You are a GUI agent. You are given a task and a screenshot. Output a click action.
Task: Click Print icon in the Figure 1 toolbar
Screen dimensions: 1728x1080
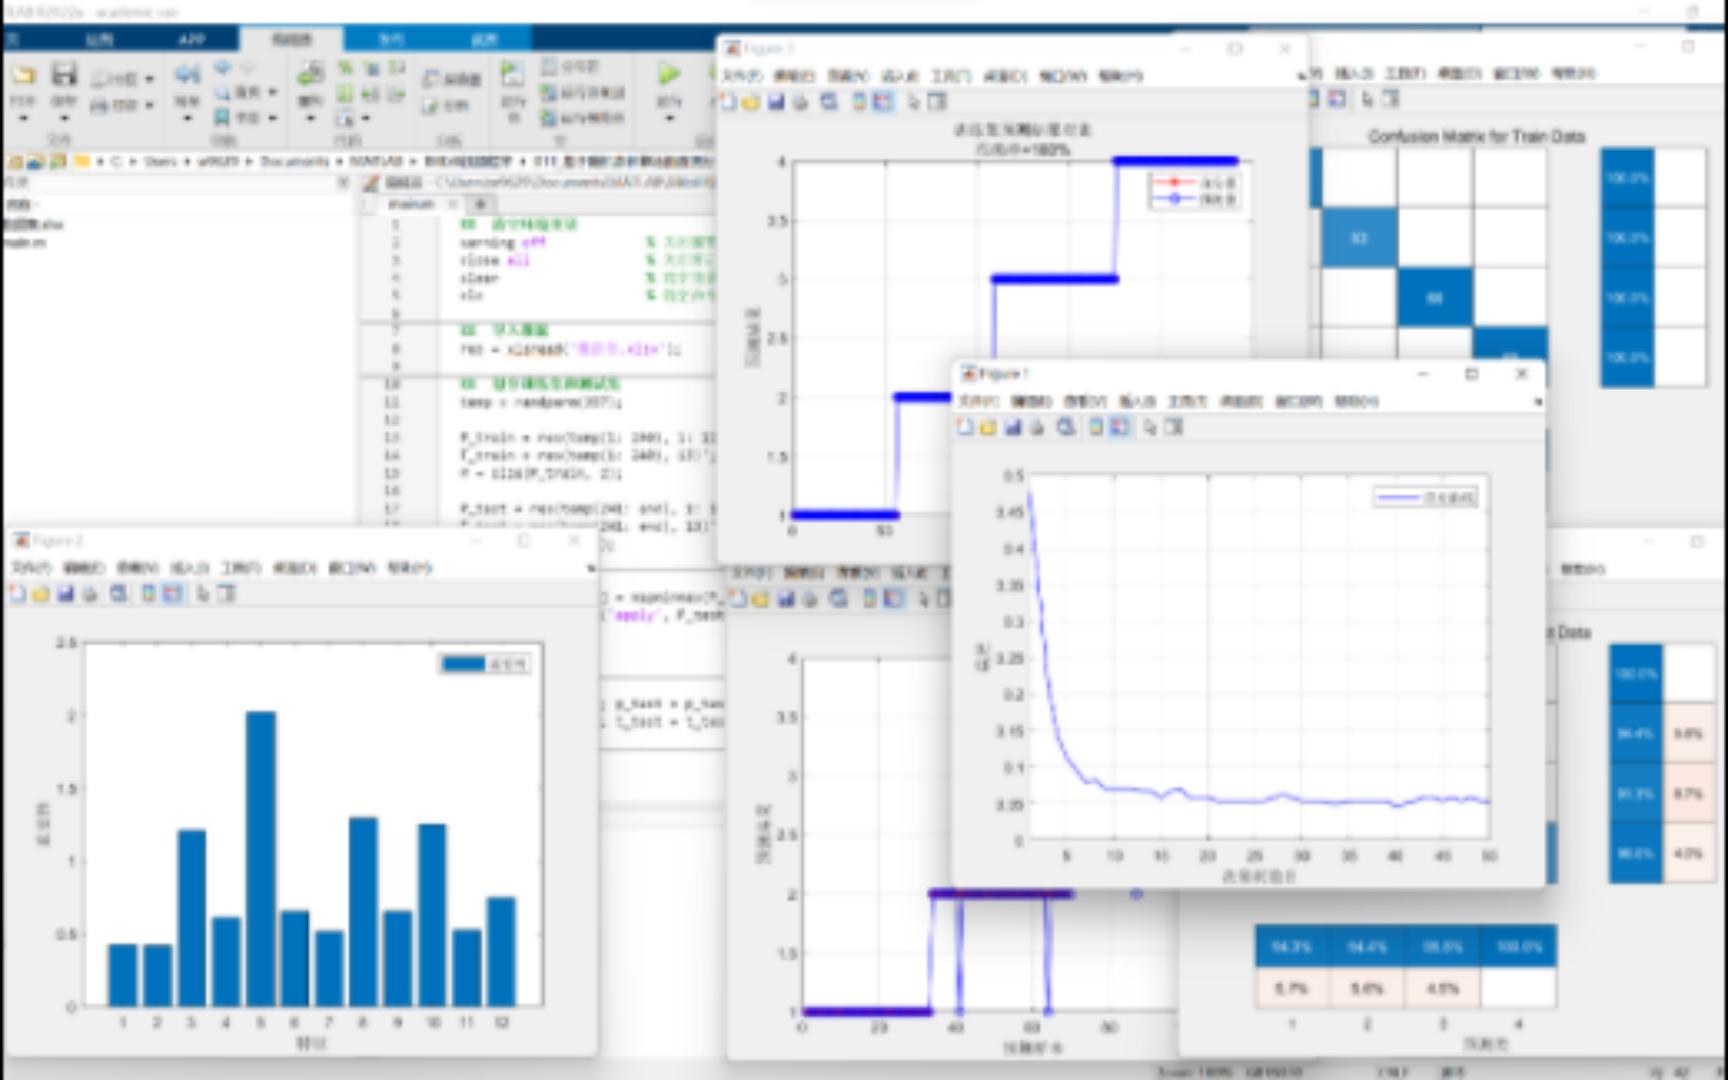(1037, 427)
